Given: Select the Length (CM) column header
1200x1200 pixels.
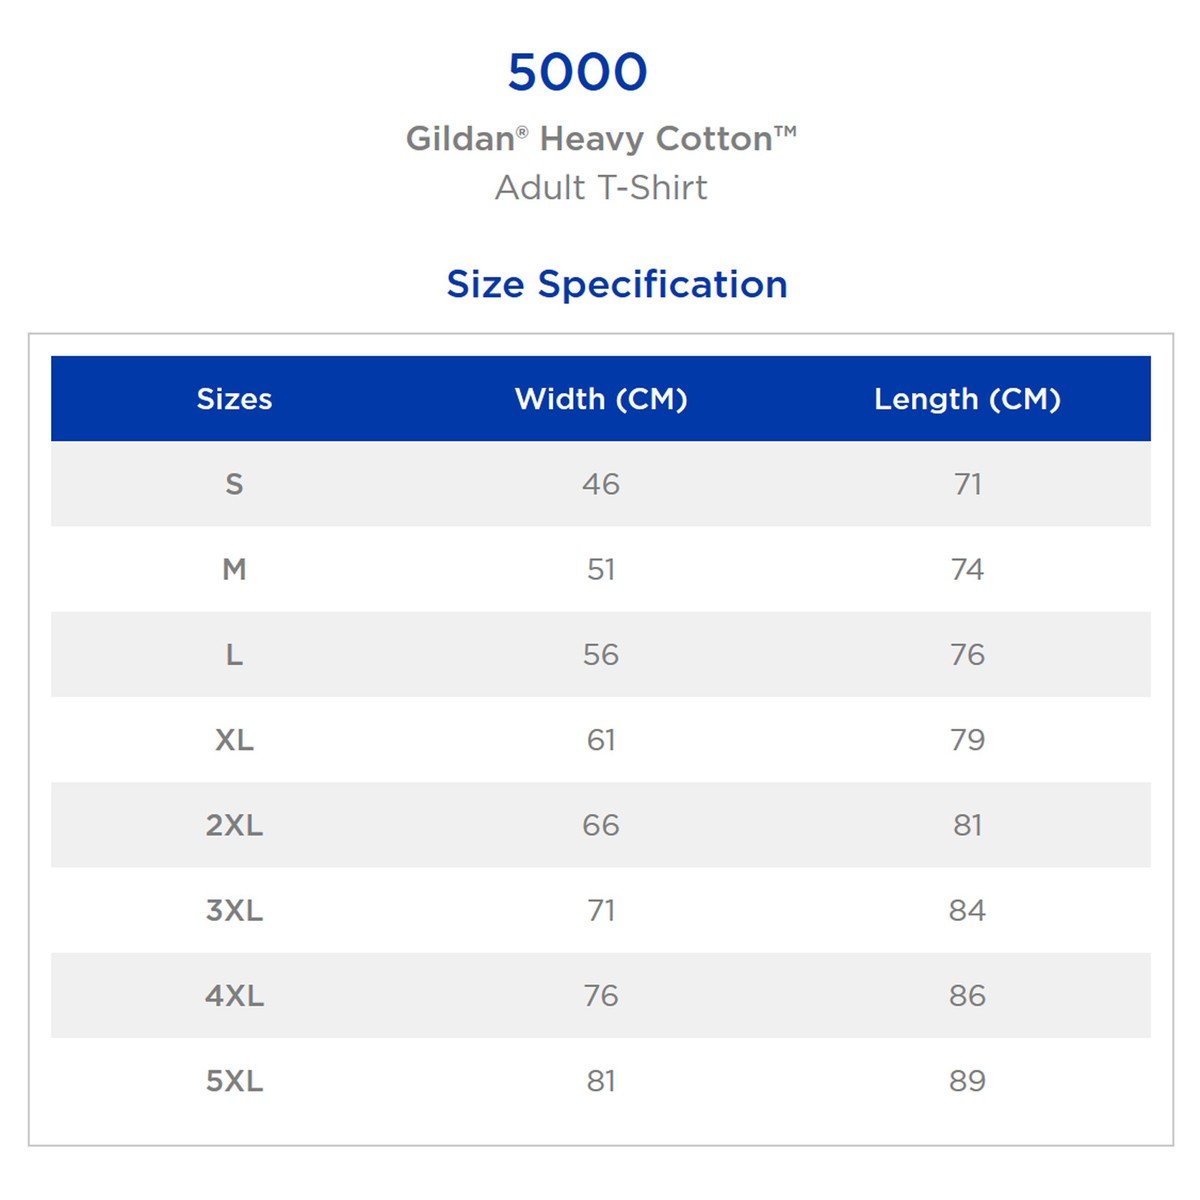Looking at the screenshot, I should tap(967, 399).
